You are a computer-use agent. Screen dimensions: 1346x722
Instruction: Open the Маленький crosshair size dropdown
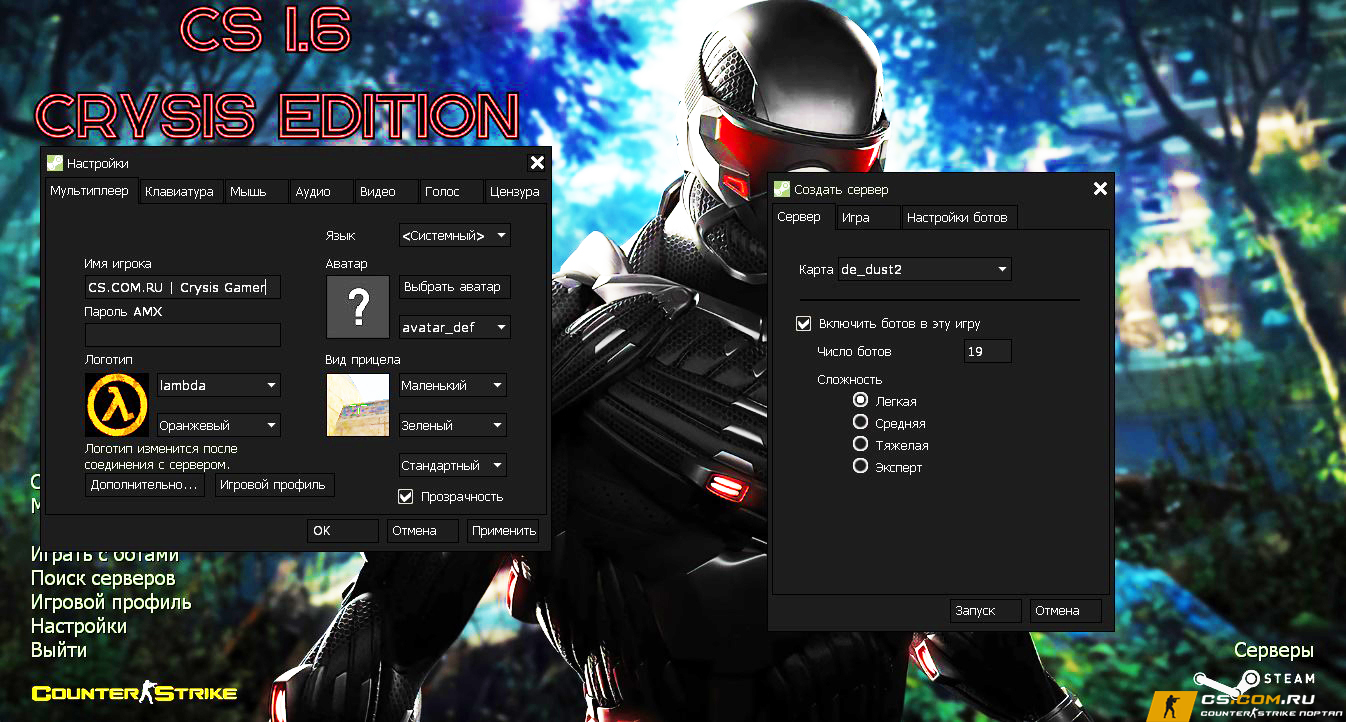[453, 385]
